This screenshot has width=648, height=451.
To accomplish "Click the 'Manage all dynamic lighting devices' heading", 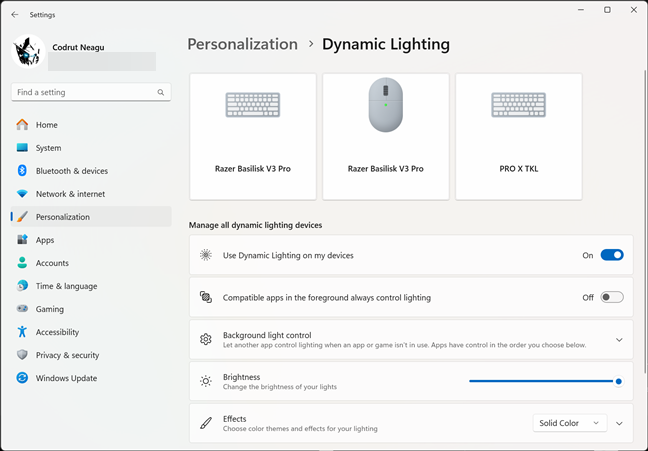I will 255,225.
